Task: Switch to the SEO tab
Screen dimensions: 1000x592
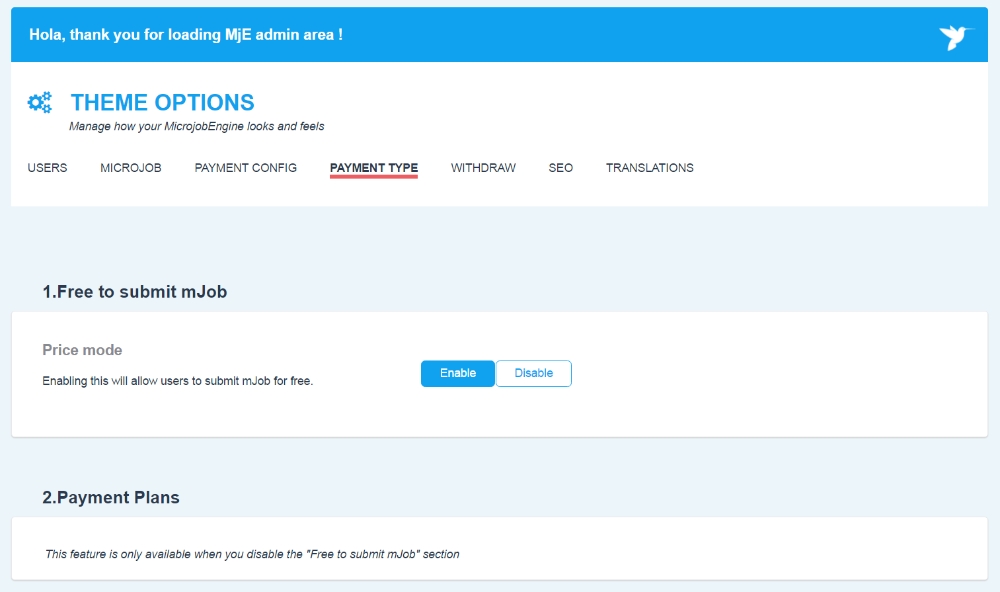Action: 561,168
